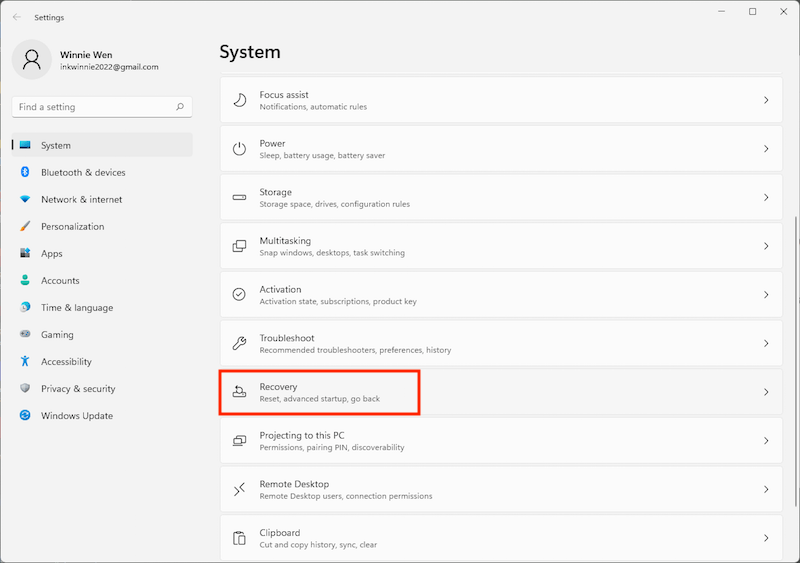Image resolution: width=800 pixels, height=563 pixels.
Task: Click the Bluetooth icon in the sidebar
Action: [25, 172]
